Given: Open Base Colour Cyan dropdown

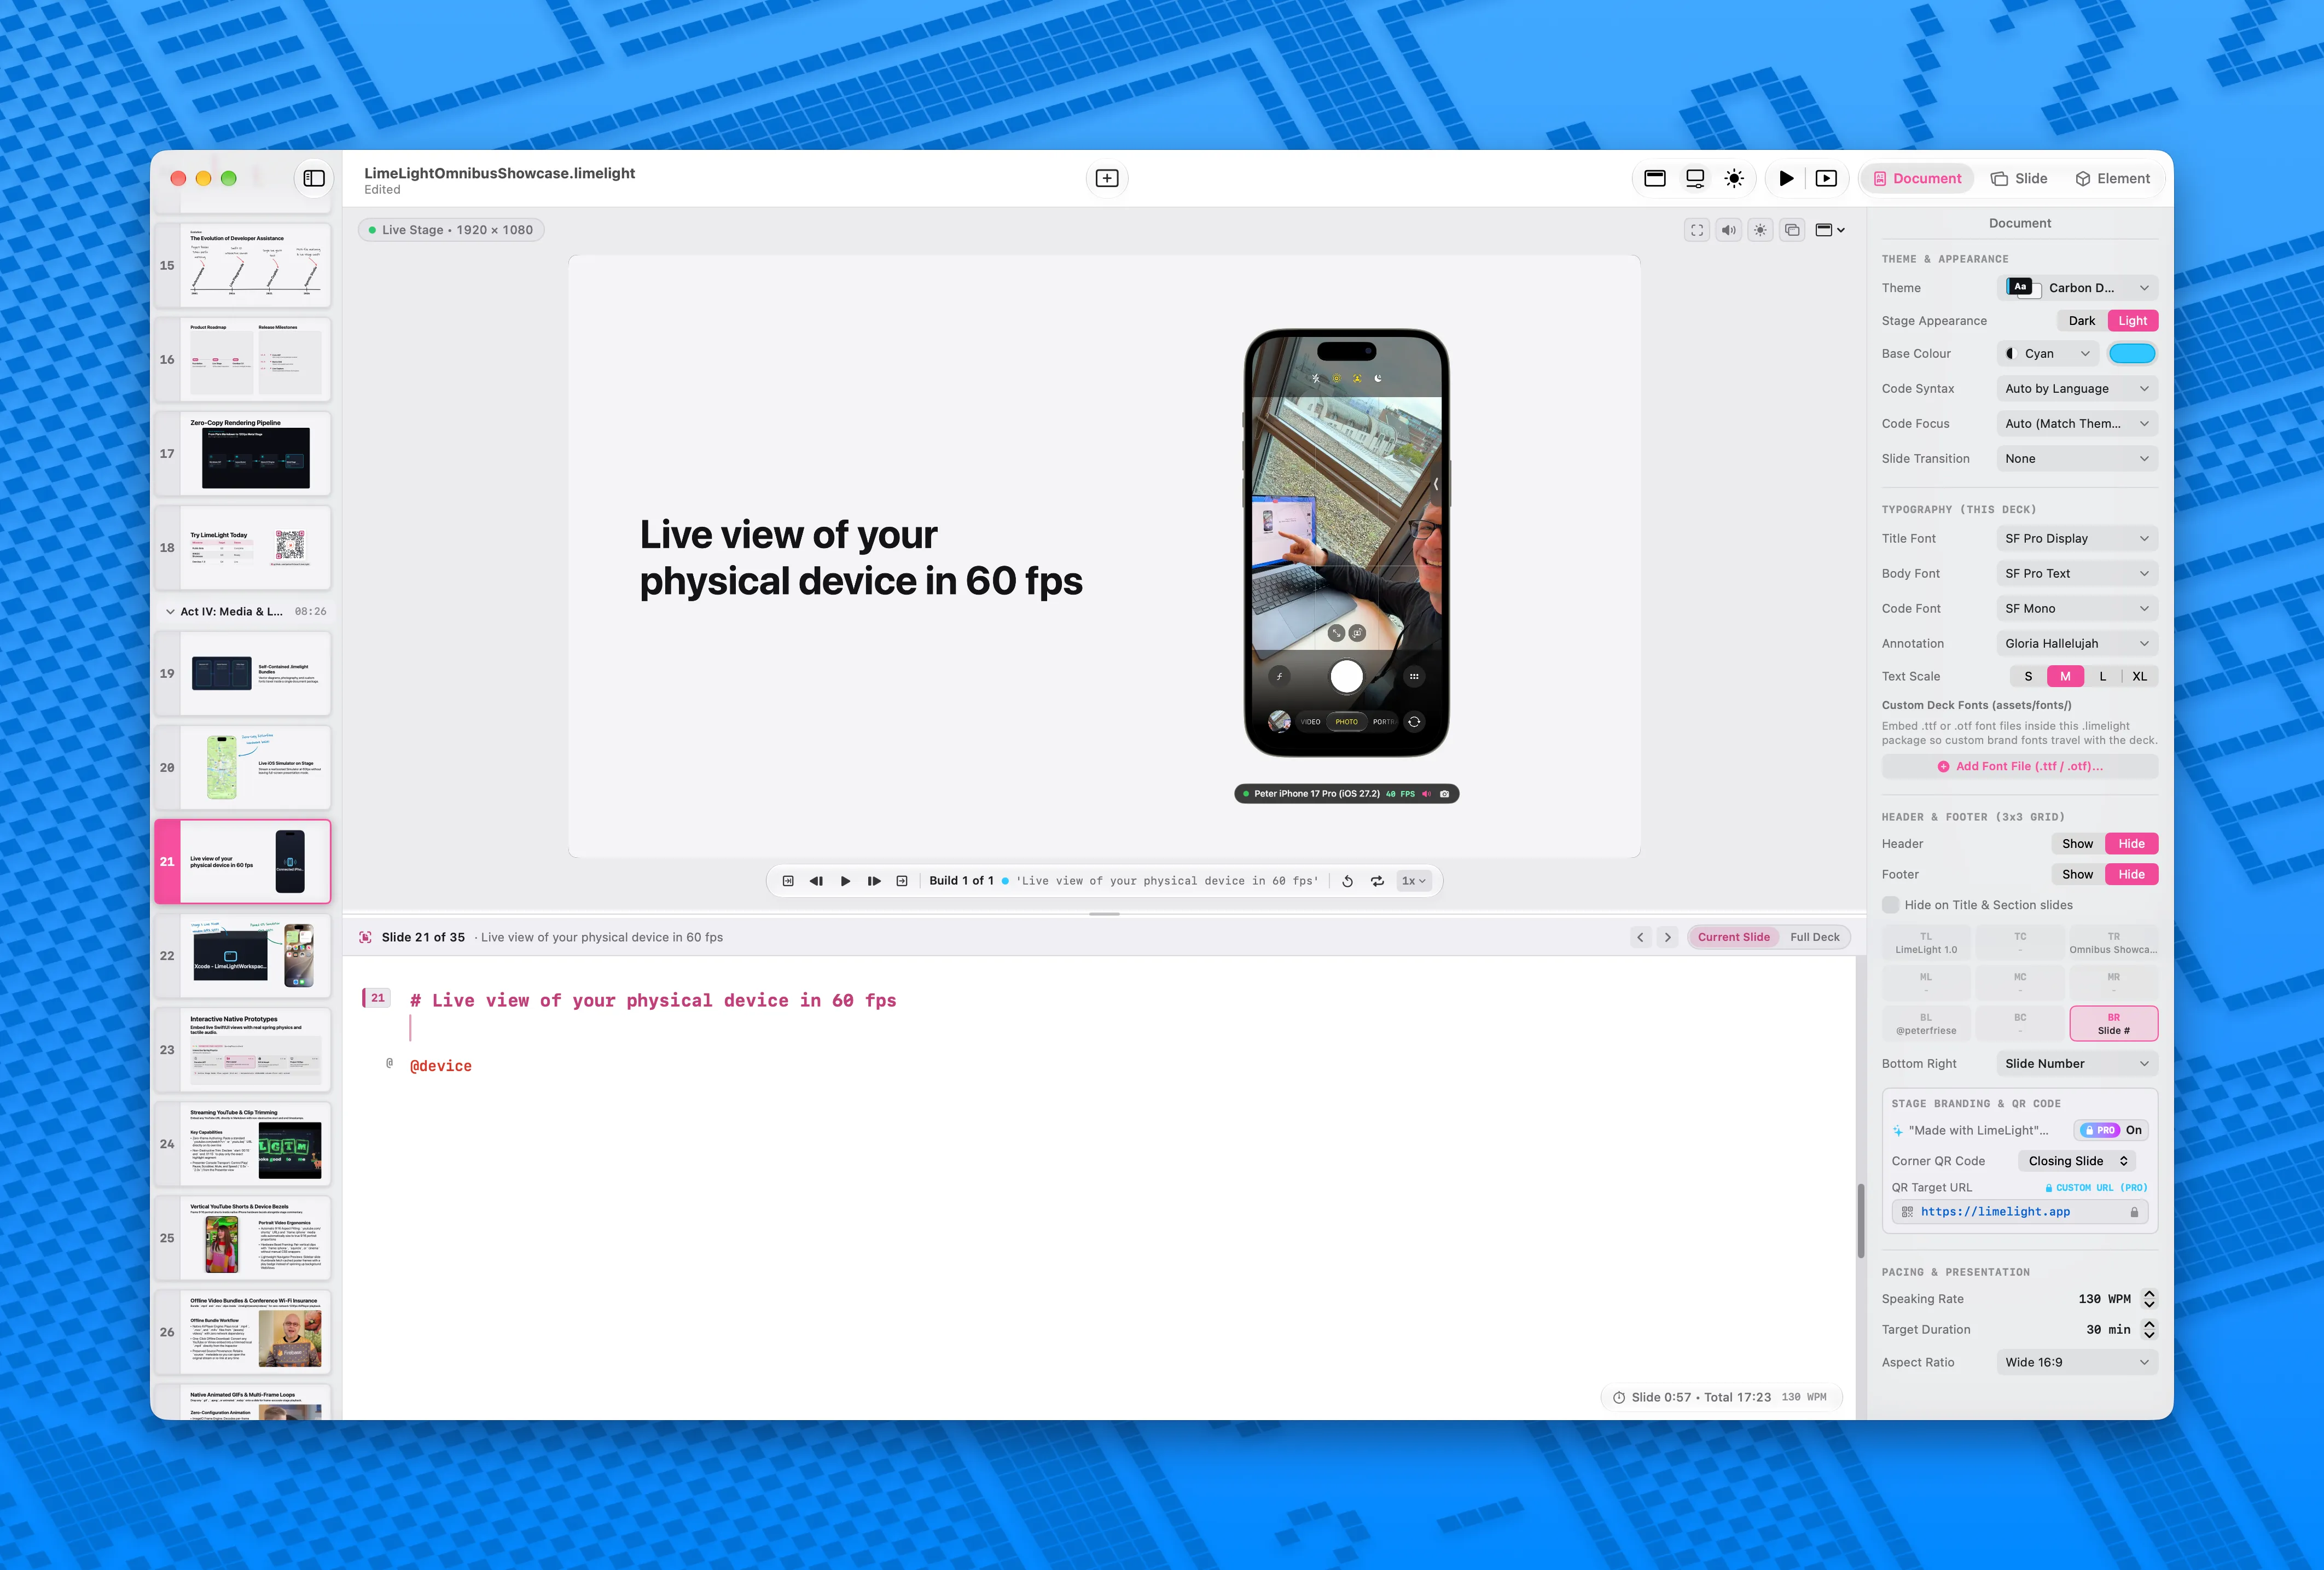Looking at the screenshot, I should (2047, 354).
